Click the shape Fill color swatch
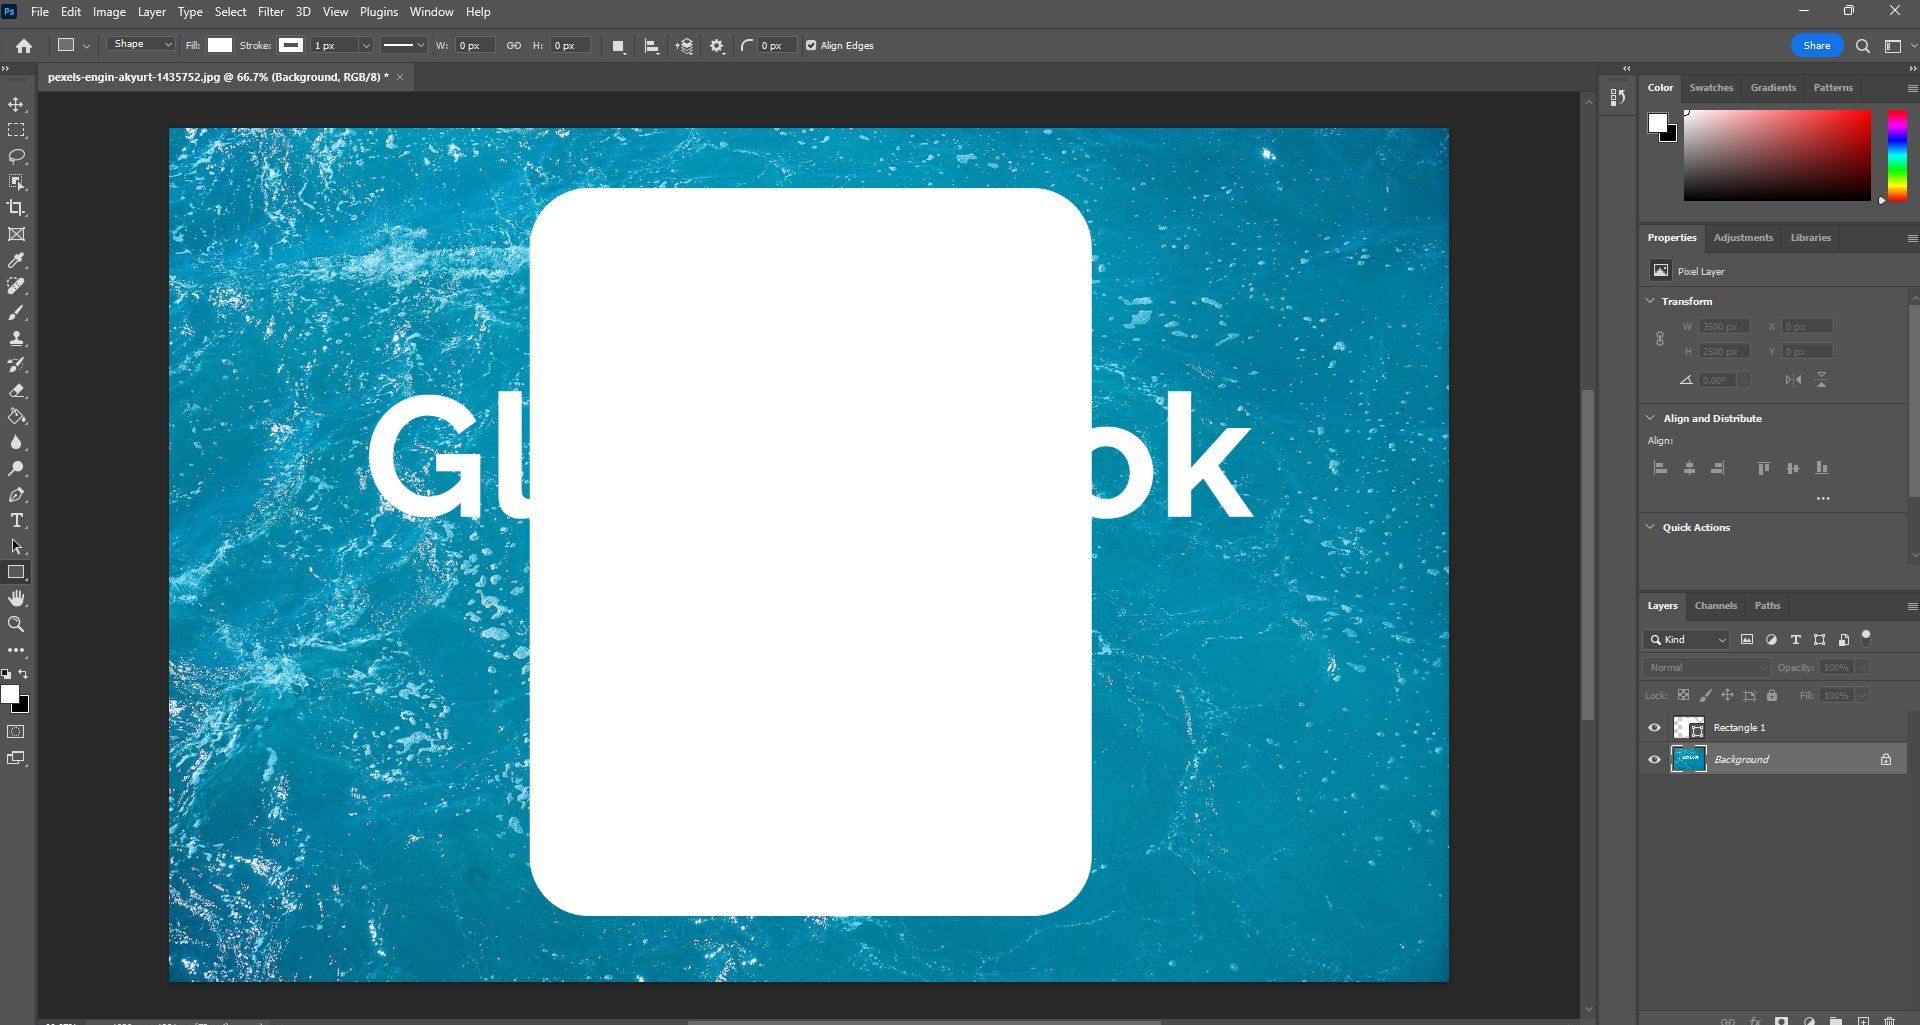Image resolution: width=1920 pixels, height=1025 pixels. (x=220, y=45)
